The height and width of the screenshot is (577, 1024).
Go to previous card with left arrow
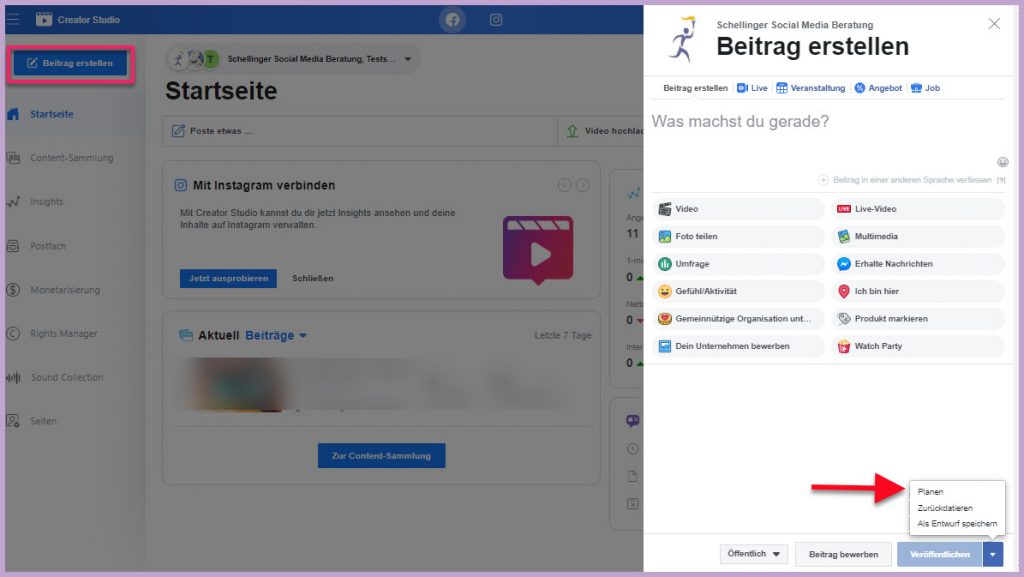564,185
